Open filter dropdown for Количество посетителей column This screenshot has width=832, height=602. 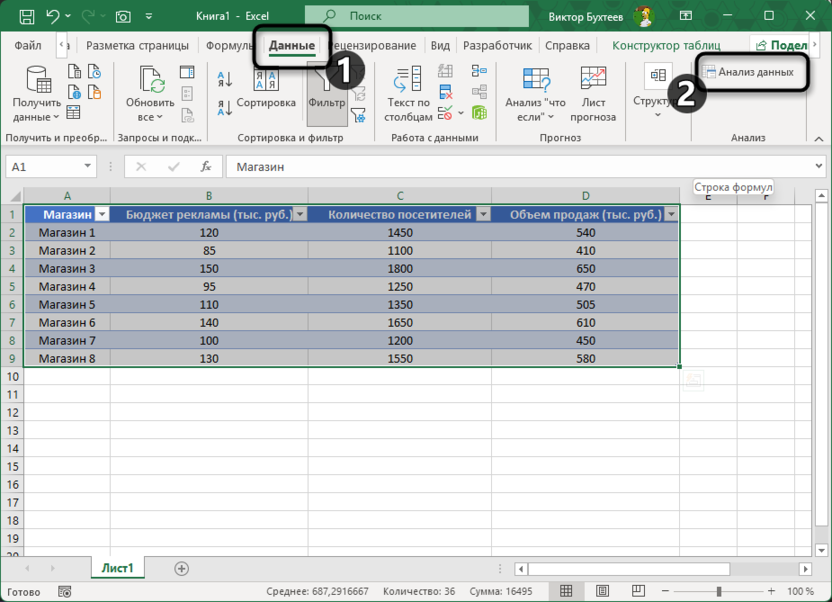tap(482, 214)
